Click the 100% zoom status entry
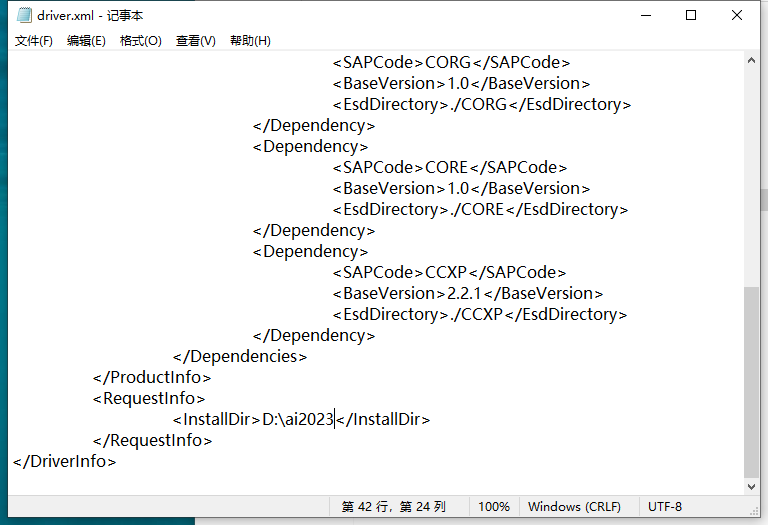768x525 pixels. click(494, 506)
